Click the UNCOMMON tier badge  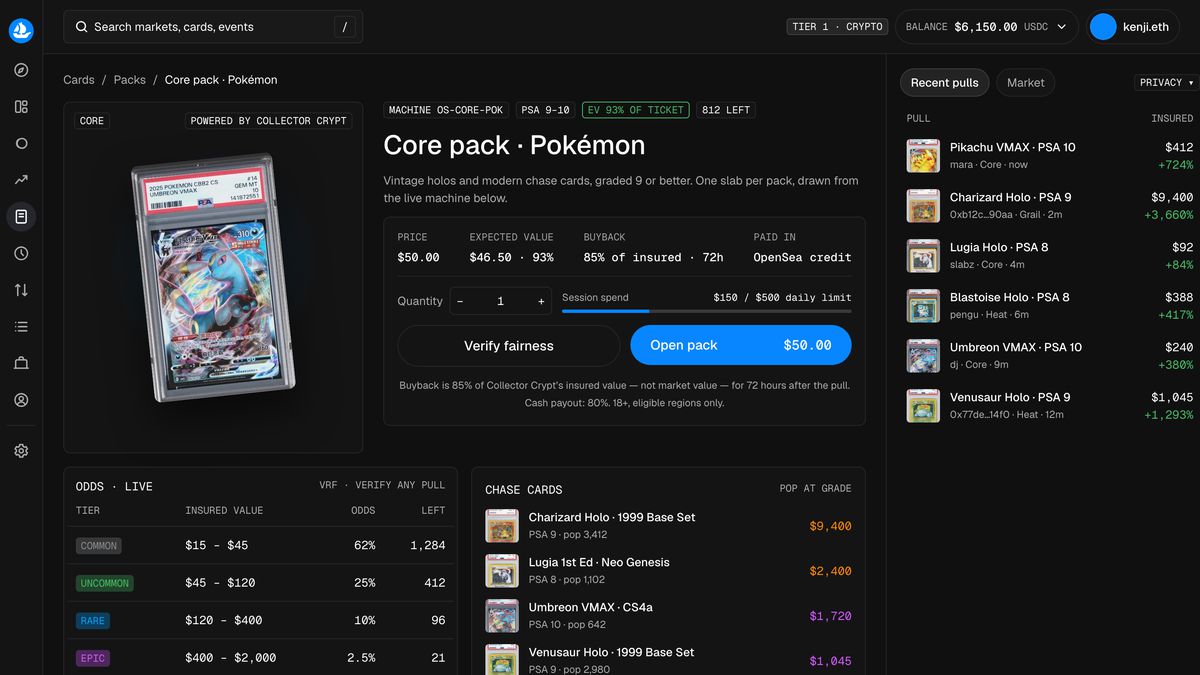coord(105,583)
